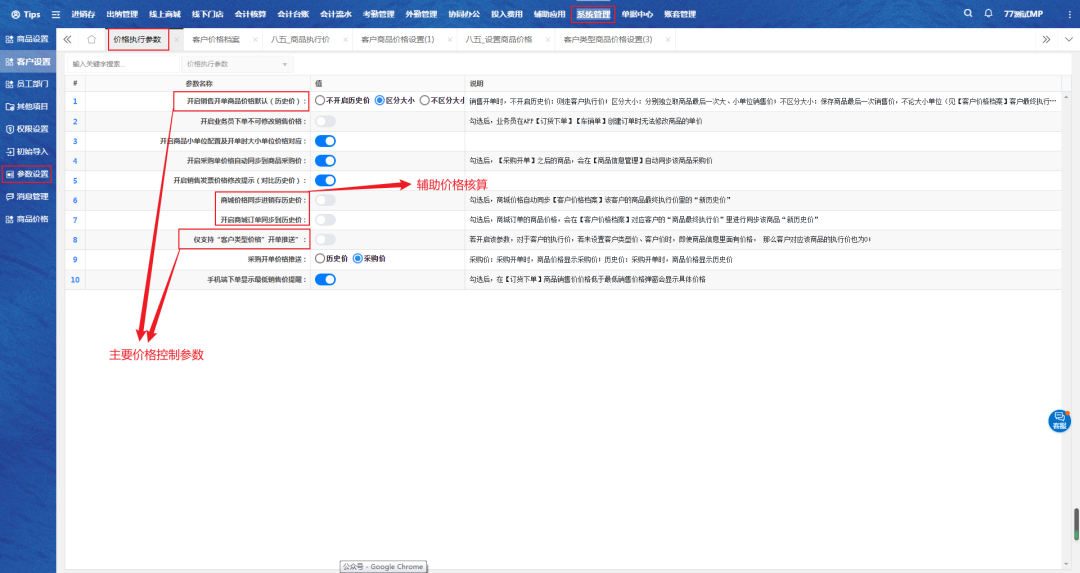This screenshot has height=573, width=1080.
Task: Select 历史价 radio for 采购开单价格推送
Action: 320,259
